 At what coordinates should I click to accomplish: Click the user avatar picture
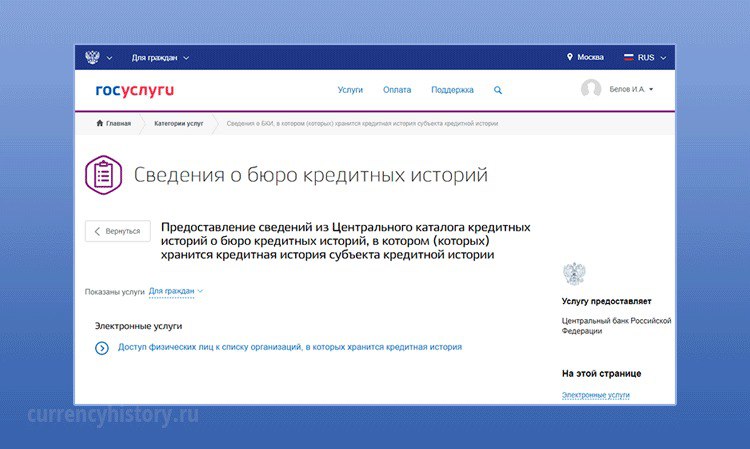[591, 89]
